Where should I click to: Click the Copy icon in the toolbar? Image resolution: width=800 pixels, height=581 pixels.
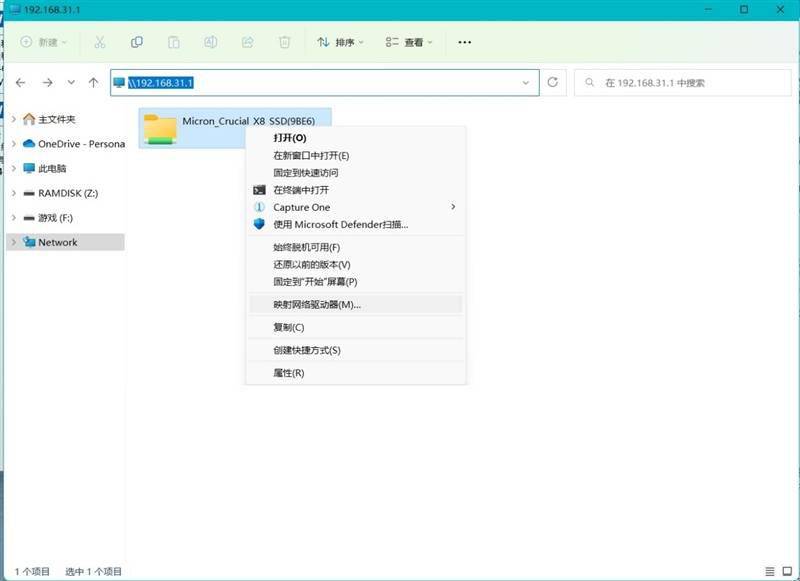tap(137, 42)
